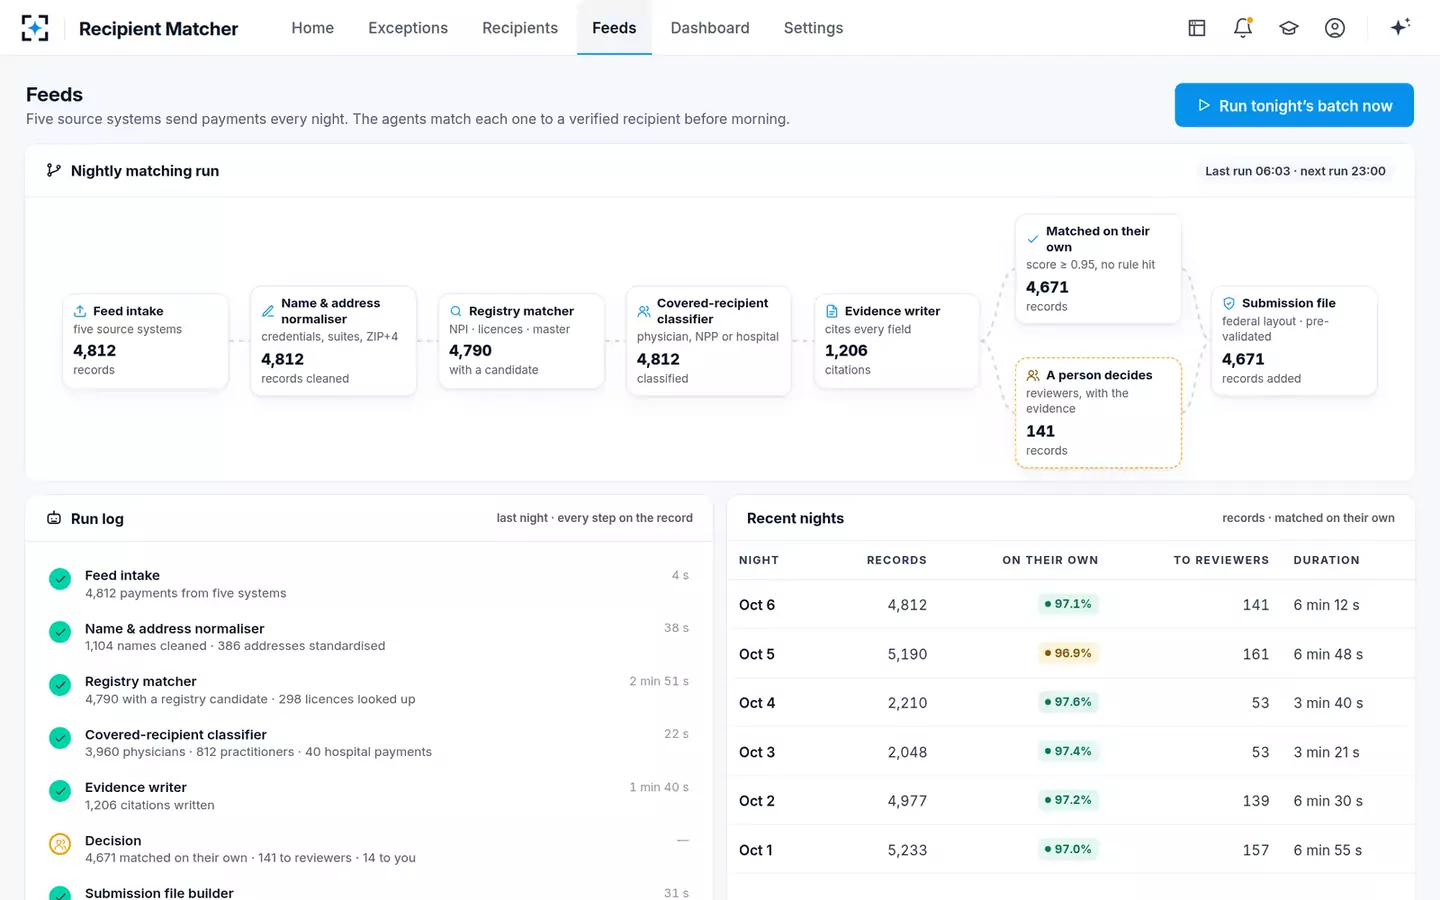Click Run tonight's batch now button

[x=1294, y=105]
